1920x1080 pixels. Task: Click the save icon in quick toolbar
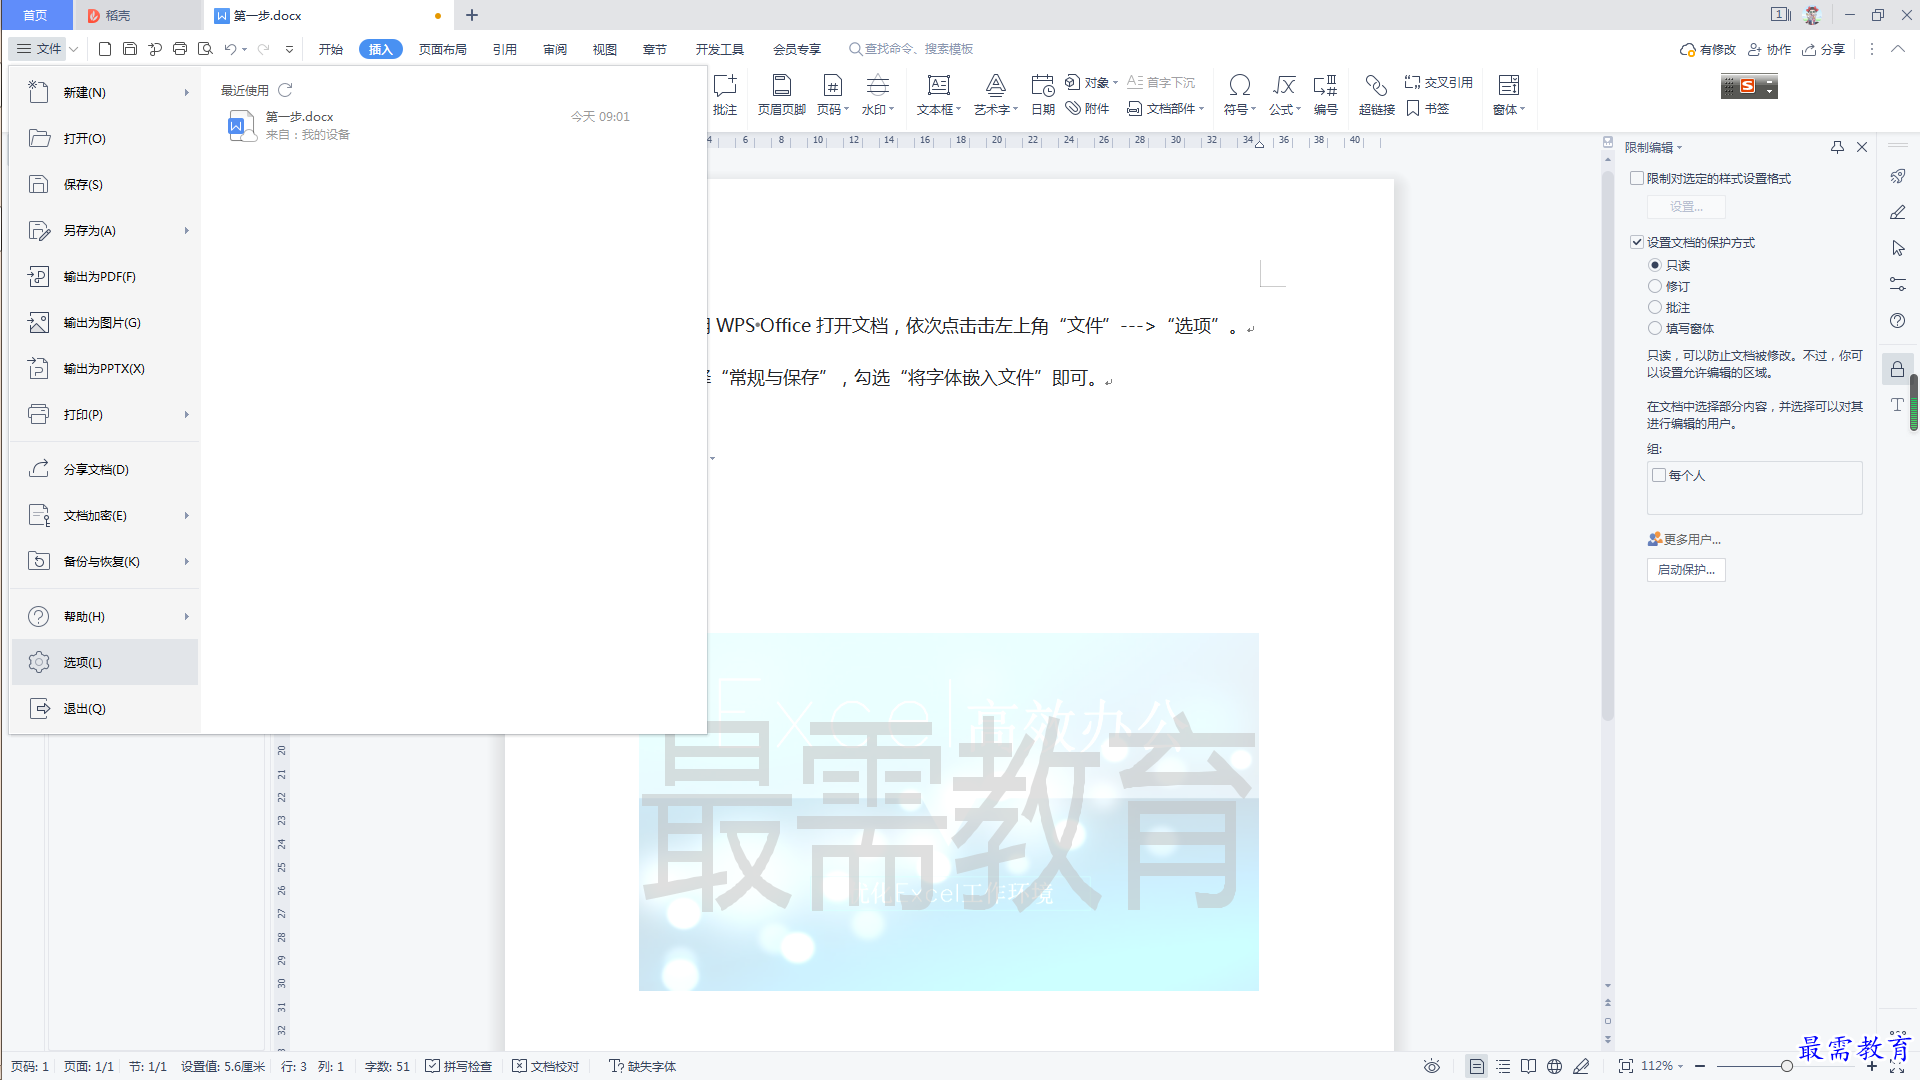pos(130,48)
